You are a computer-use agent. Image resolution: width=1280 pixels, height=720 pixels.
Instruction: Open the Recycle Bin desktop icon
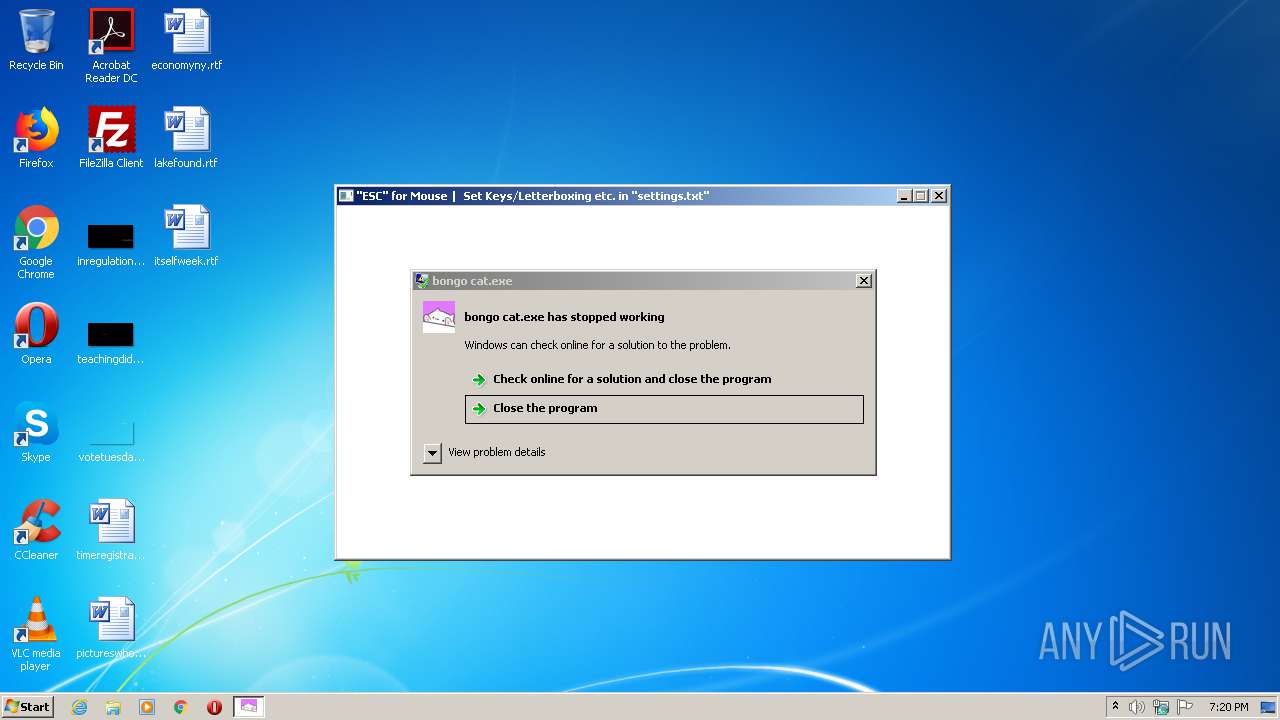coord(36,41)
